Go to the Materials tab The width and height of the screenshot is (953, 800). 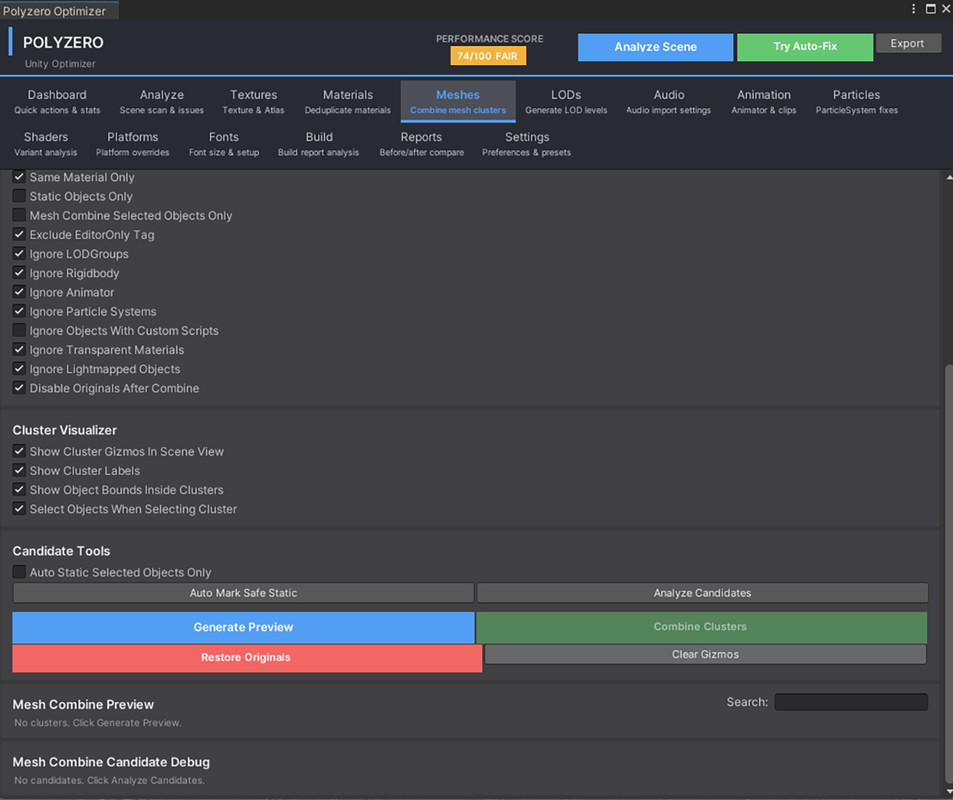click(348, 102)
